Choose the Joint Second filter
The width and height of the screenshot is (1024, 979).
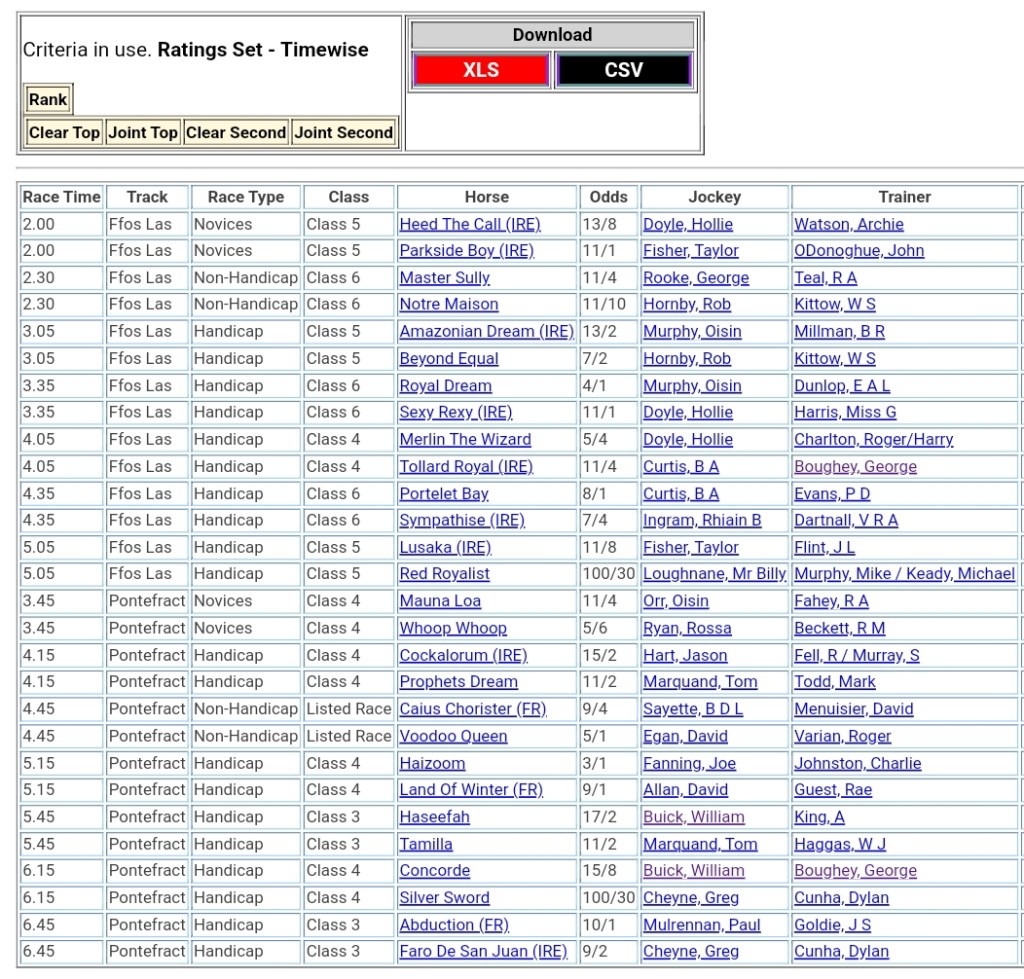coord(343,132)
